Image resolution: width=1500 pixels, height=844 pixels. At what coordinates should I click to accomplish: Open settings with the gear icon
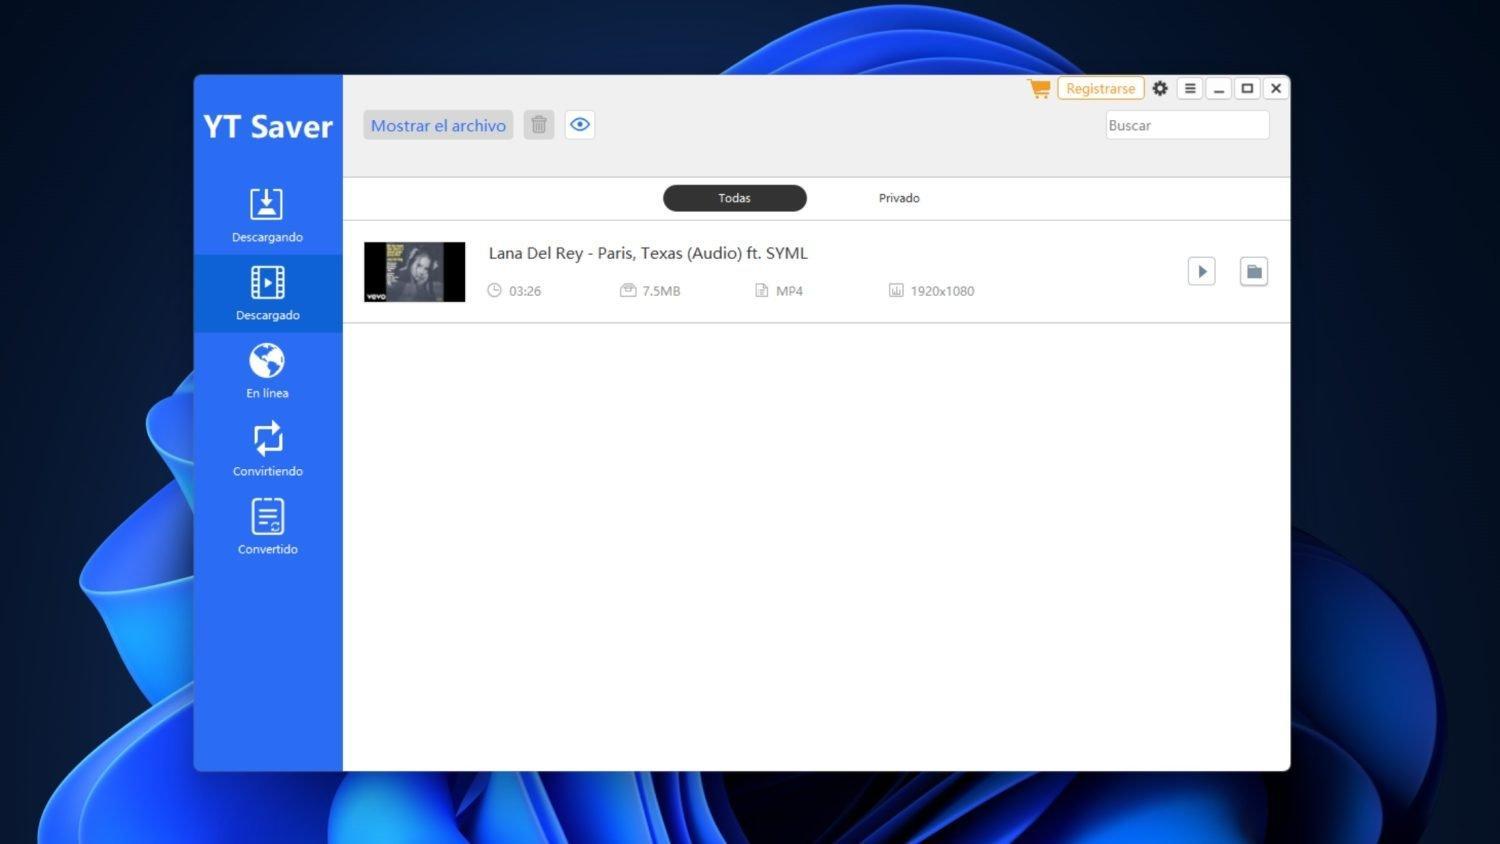point(1160,88)
